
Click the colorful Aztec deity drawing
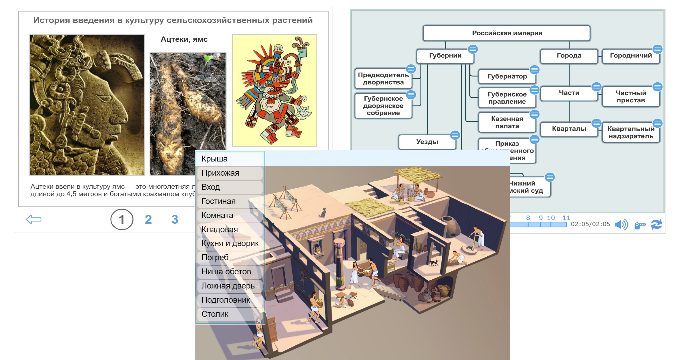tap(274, 90)
